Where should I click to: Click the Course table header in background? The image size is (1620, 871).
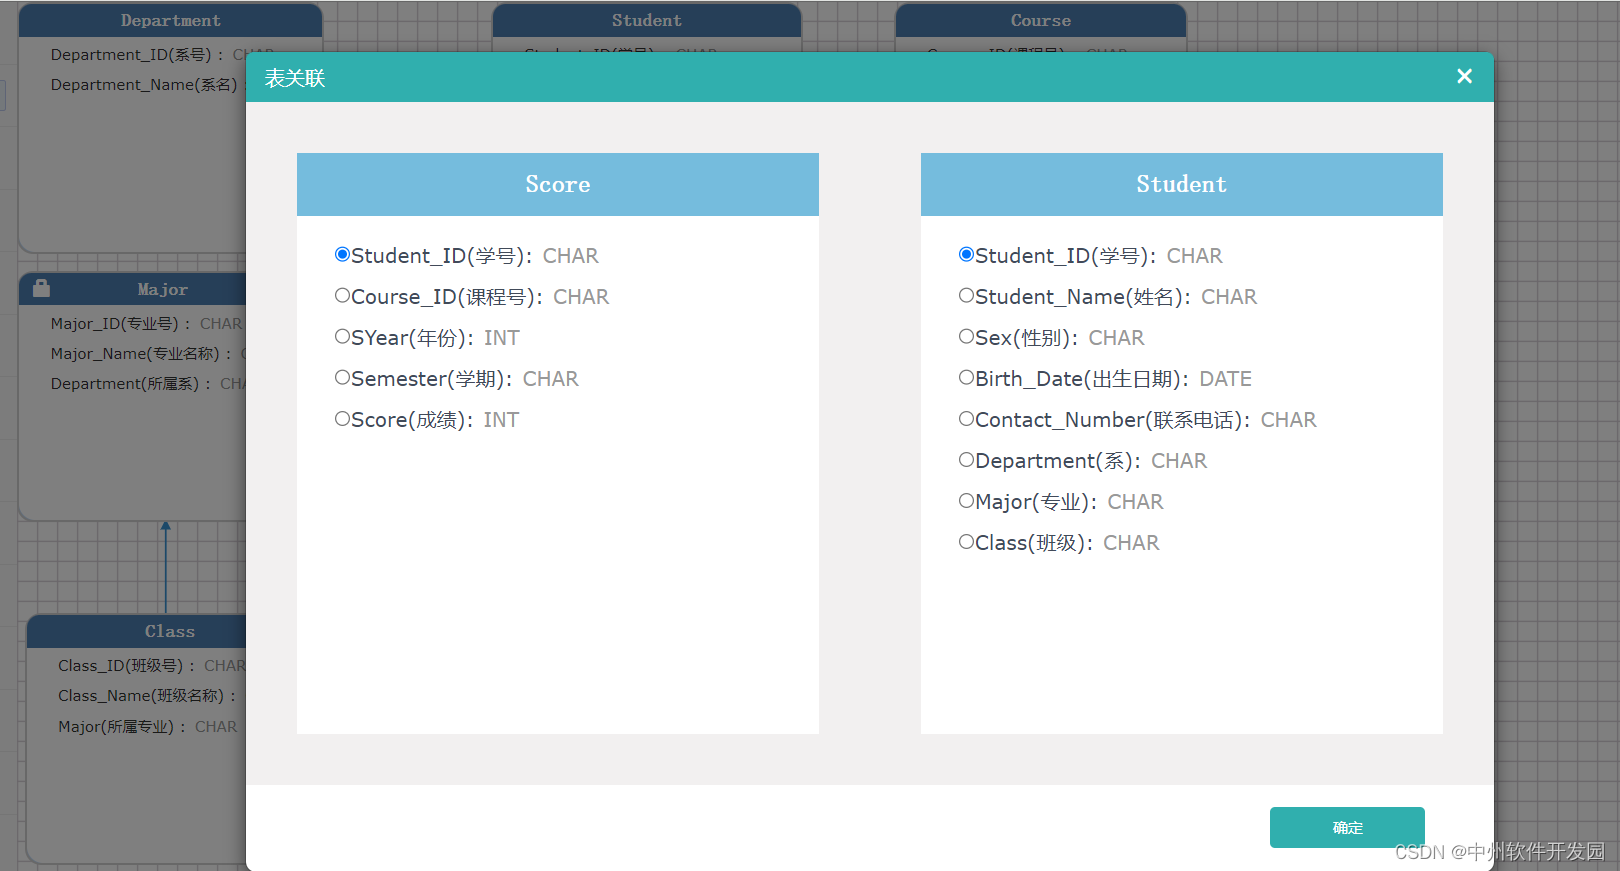pyautogui.click(x=1040, y=20)
